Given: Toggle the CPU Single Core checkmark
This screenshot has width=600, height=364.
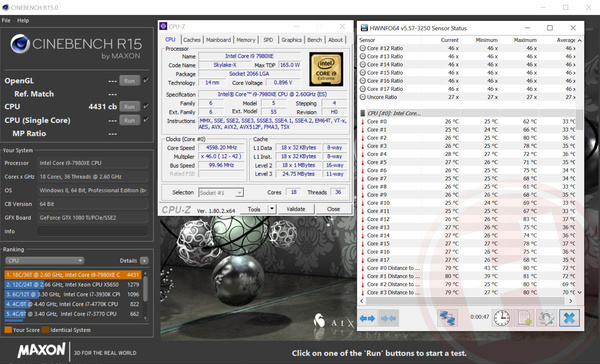Looking at the screenshot, I should tap(146, 120).
